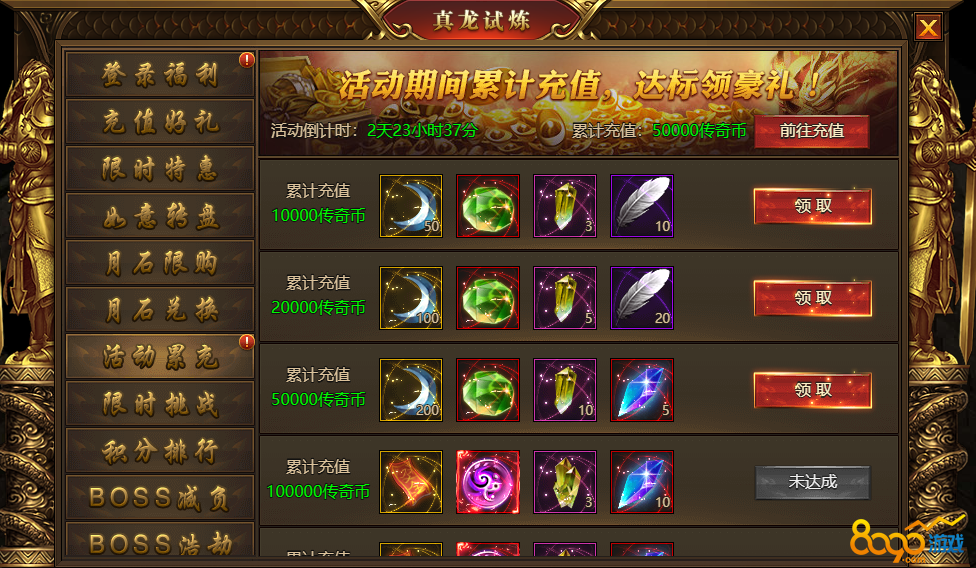The image size is (976, 568).
Task: Click the red scroll icon in the 100000 tier
Action: click(411, 482)
